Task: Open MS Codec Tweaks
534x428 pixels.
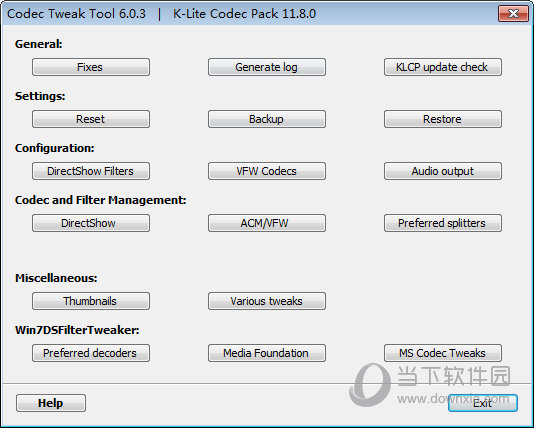Action: 443,353
